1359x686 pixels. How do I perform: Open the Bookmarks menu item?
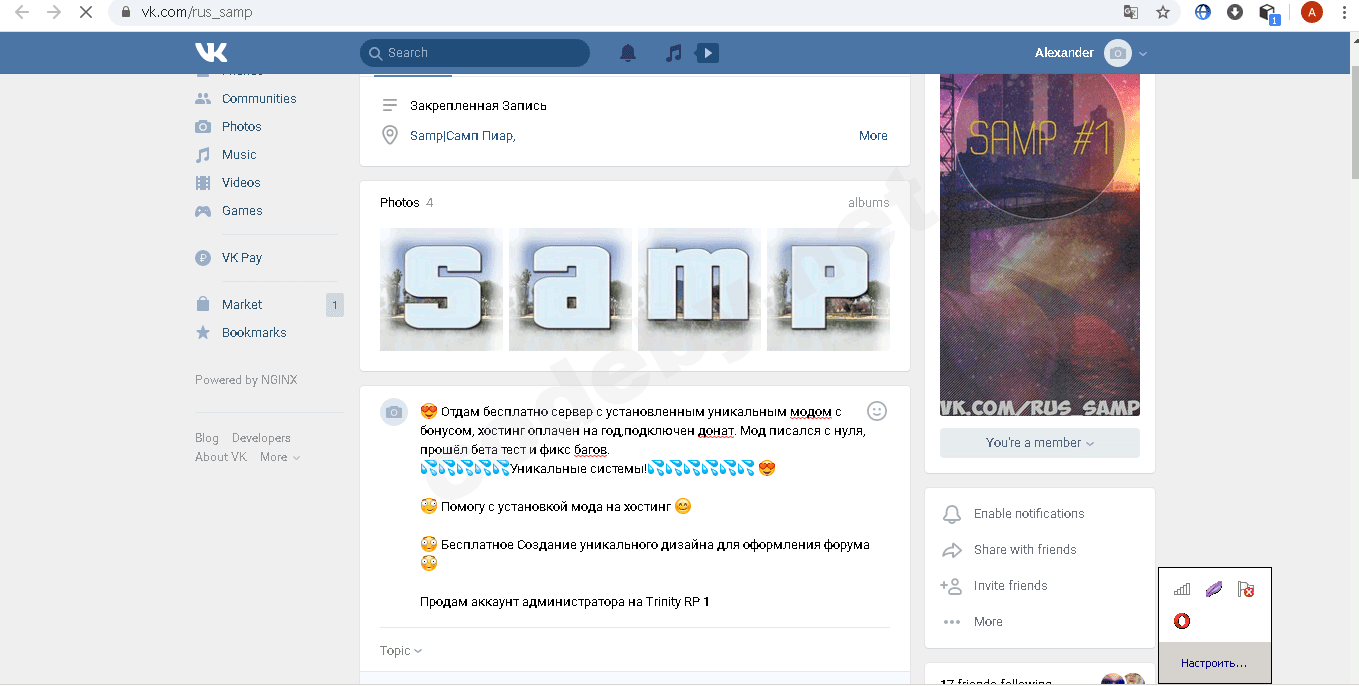click(254, 333)
